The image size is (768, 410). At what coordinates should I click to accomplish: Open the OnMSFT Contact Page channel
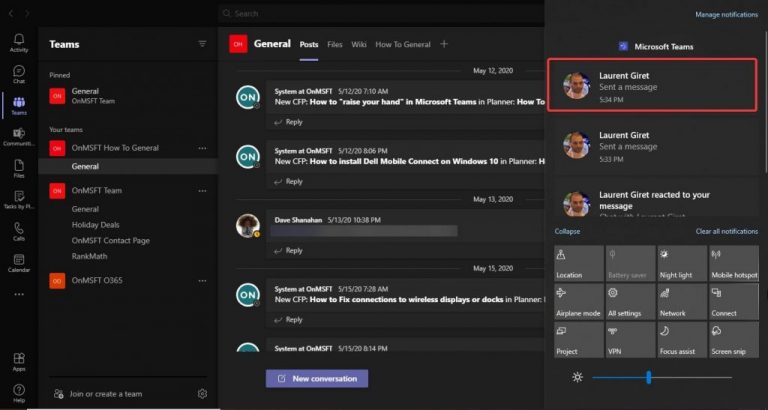[x=111, y=241]
